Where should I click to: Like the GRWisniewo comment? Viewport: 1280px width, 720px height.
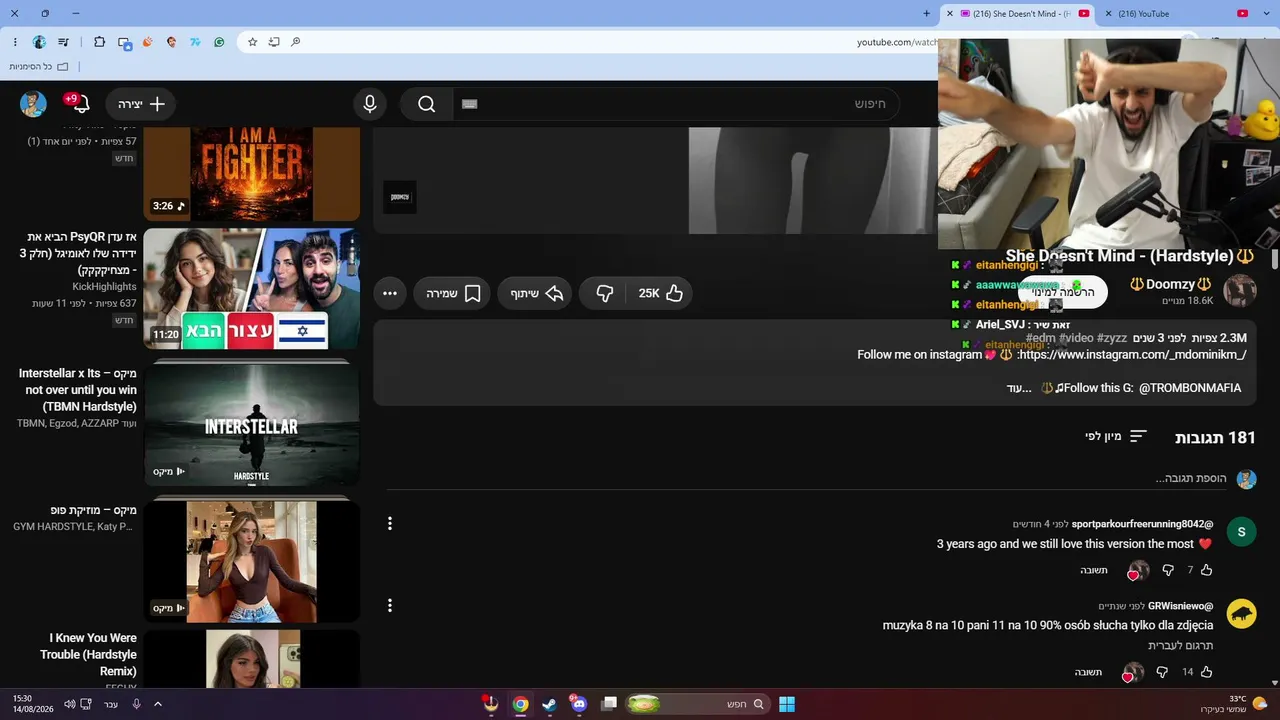1206,672
